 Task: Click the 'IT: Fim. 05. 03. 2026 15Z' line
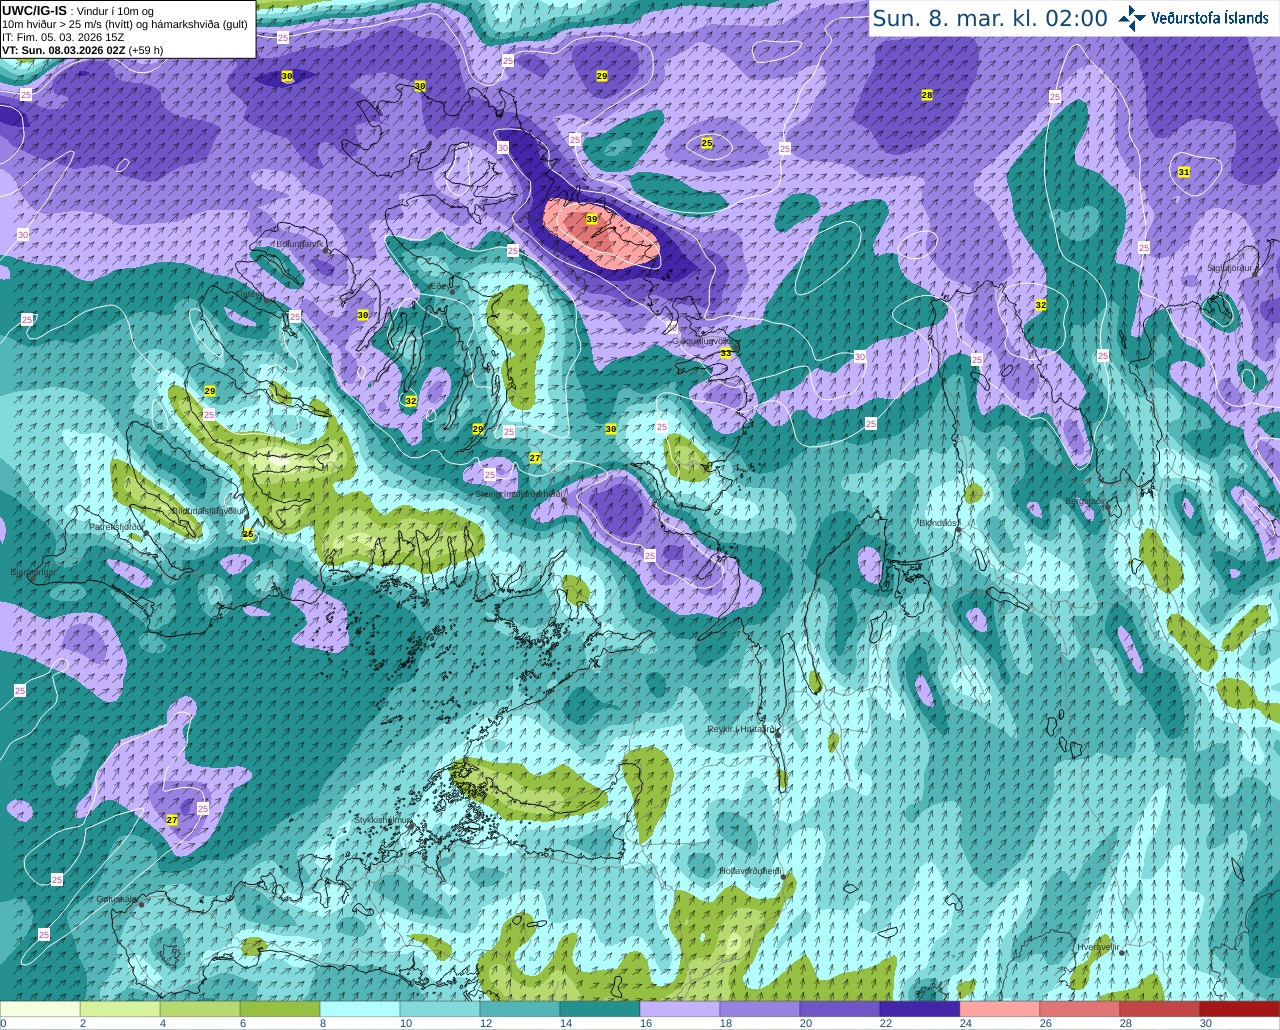point(63,37)
